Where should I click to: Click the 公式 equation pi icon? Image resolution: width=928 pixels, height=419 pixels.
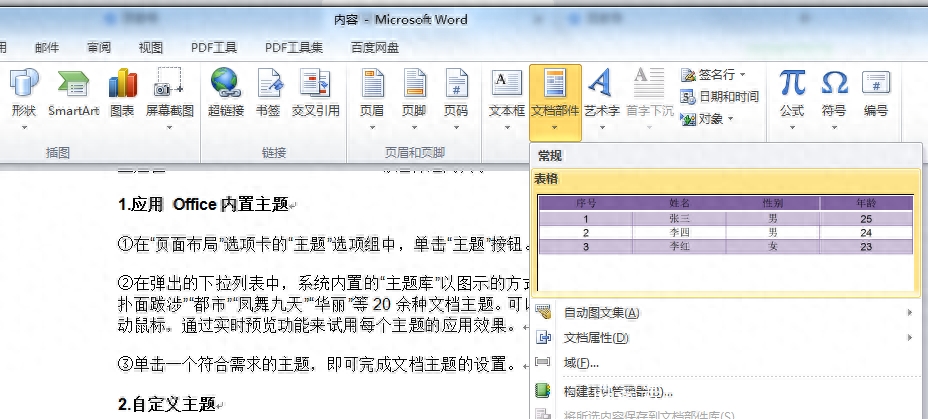coord(792,82)
